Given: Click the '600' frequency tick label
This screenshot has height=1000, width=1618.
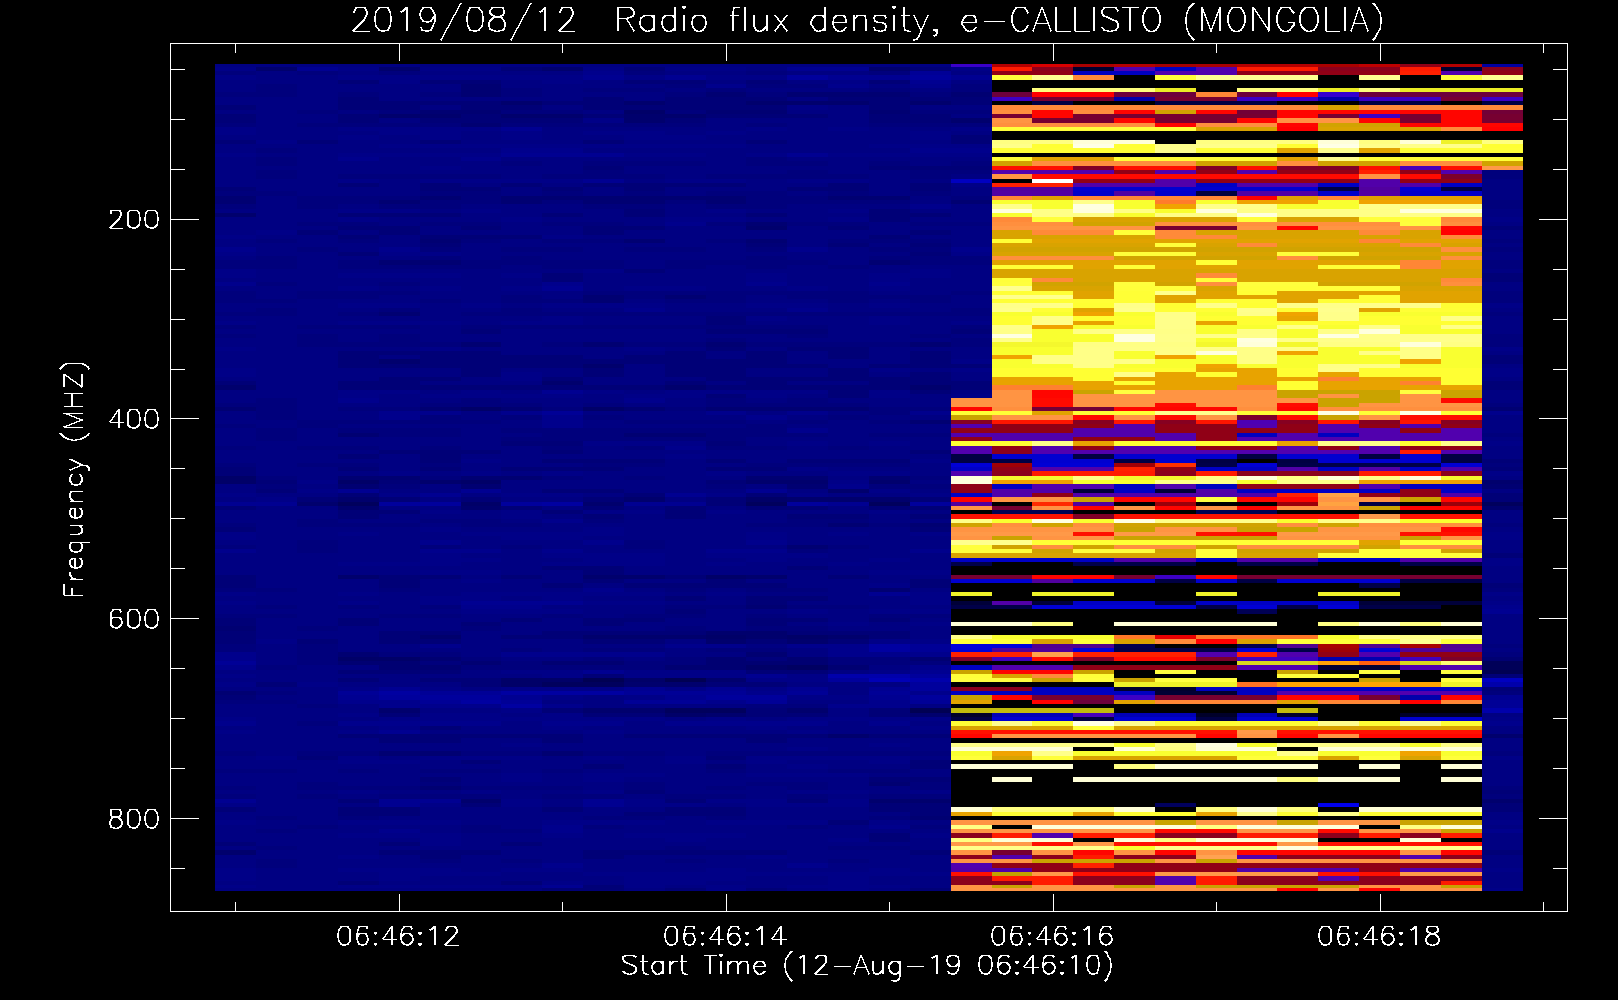Looking at the screenshot, I should coord(134,619).
